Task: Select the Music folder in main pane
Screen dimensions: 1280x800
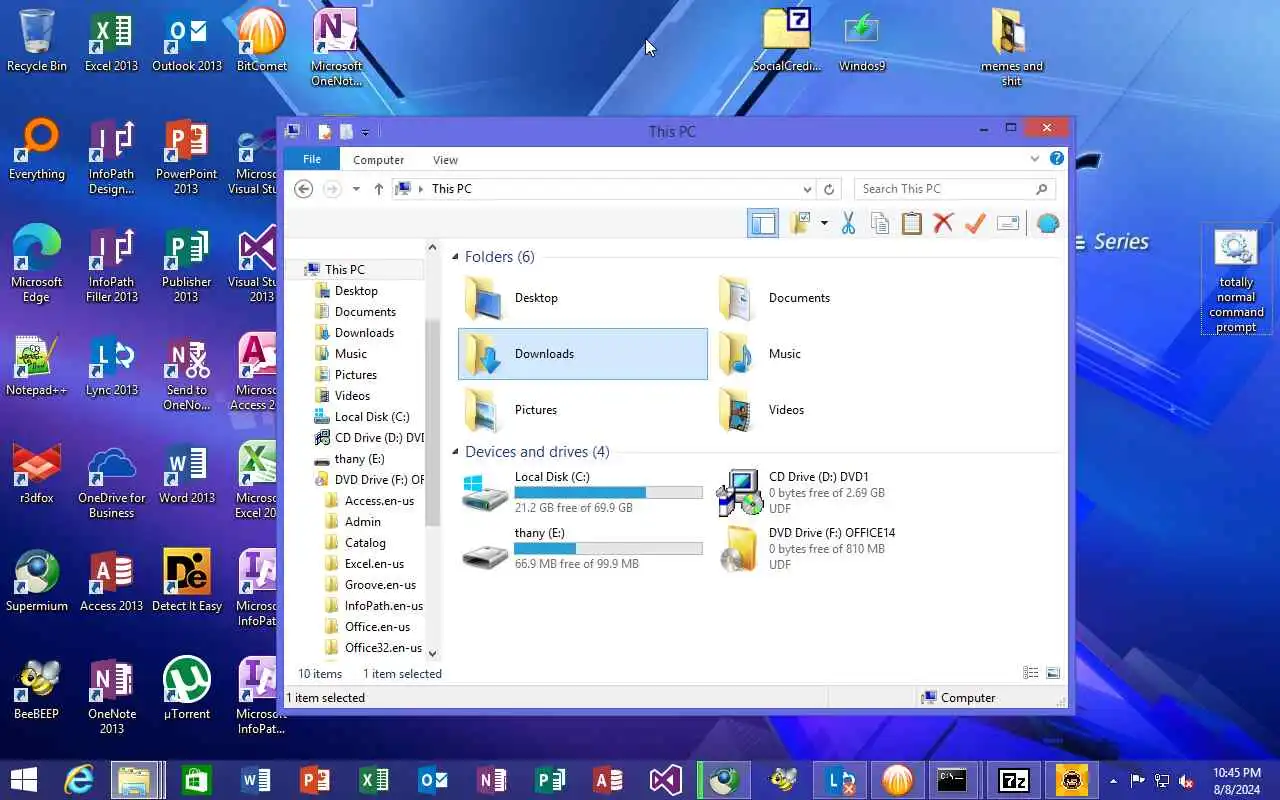Action: (837, 354)
